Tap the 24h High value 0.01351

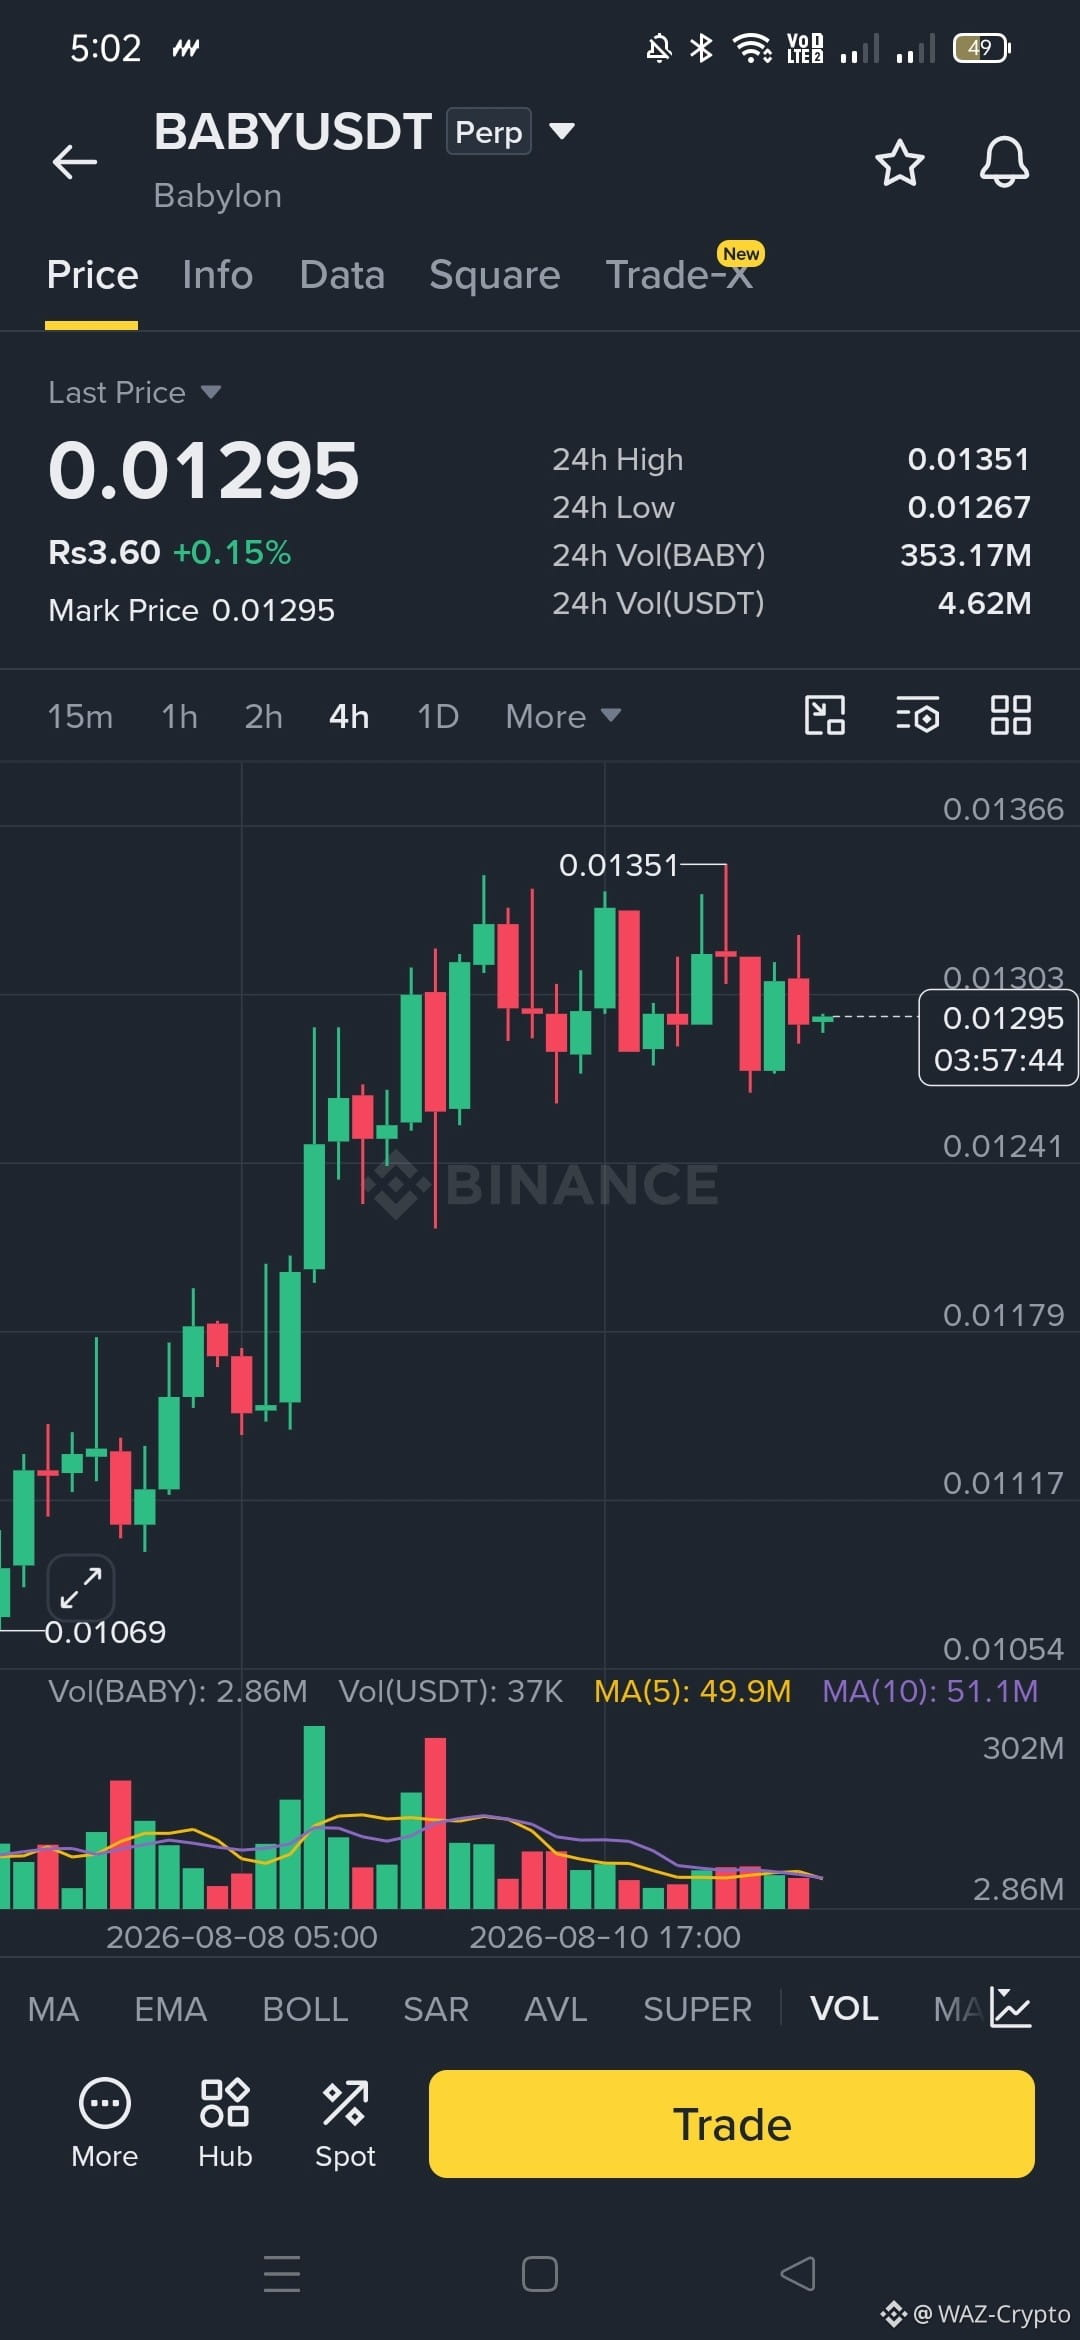click(x=968, y=459)
